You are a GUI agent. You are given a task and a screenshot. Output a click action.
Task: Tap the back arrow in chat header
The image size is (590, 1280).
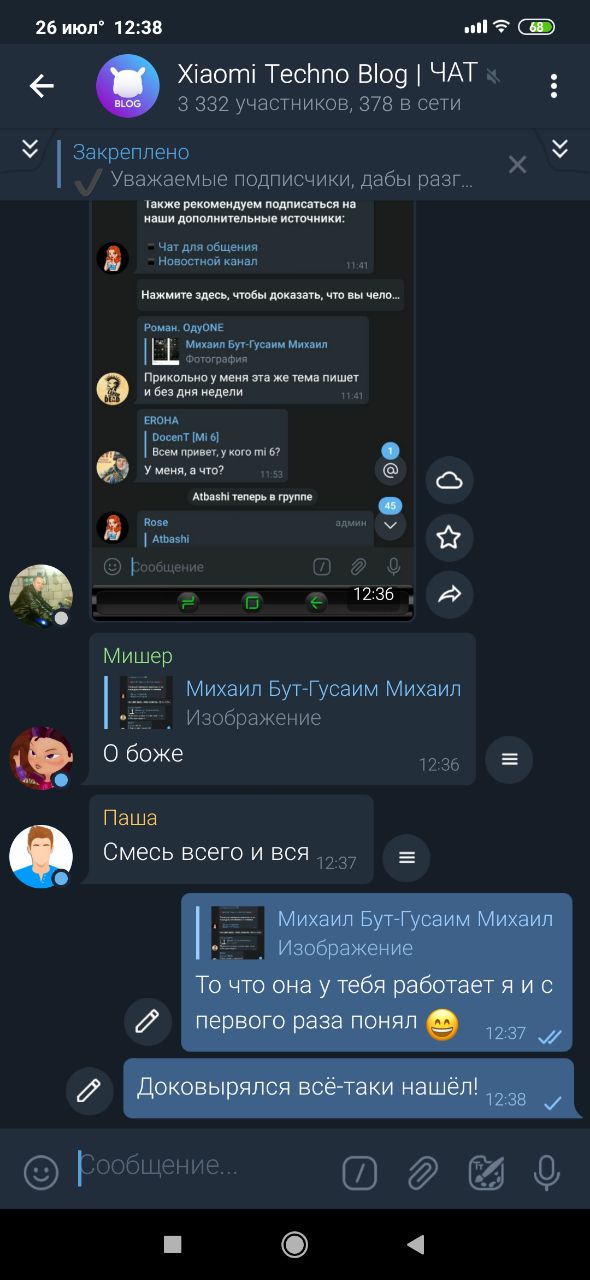41,86
